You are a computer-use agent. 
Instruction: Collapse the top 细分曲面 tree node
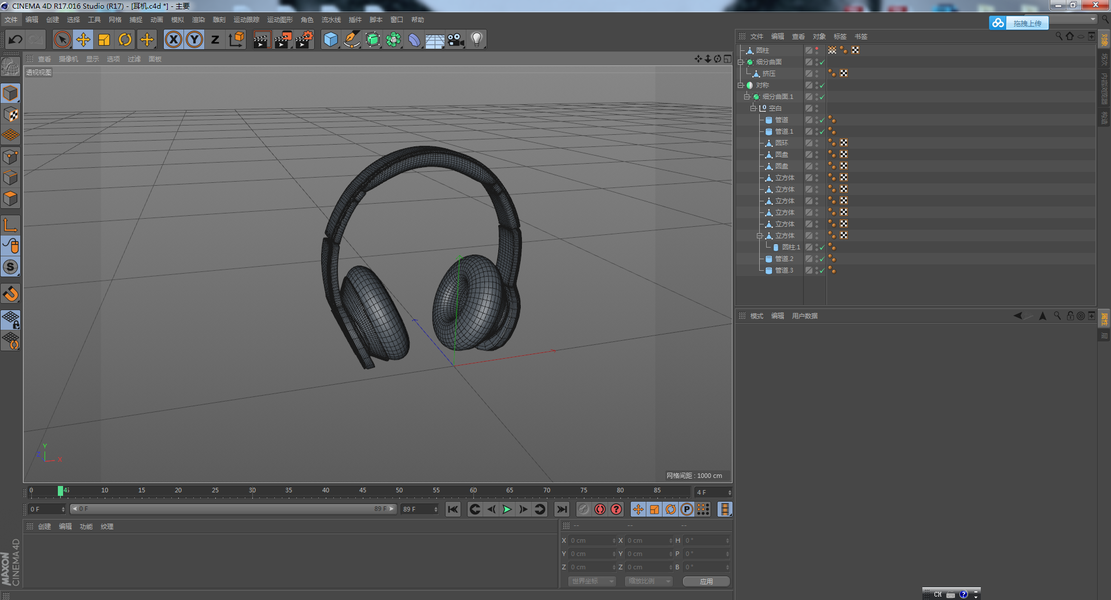pos(740,62)
